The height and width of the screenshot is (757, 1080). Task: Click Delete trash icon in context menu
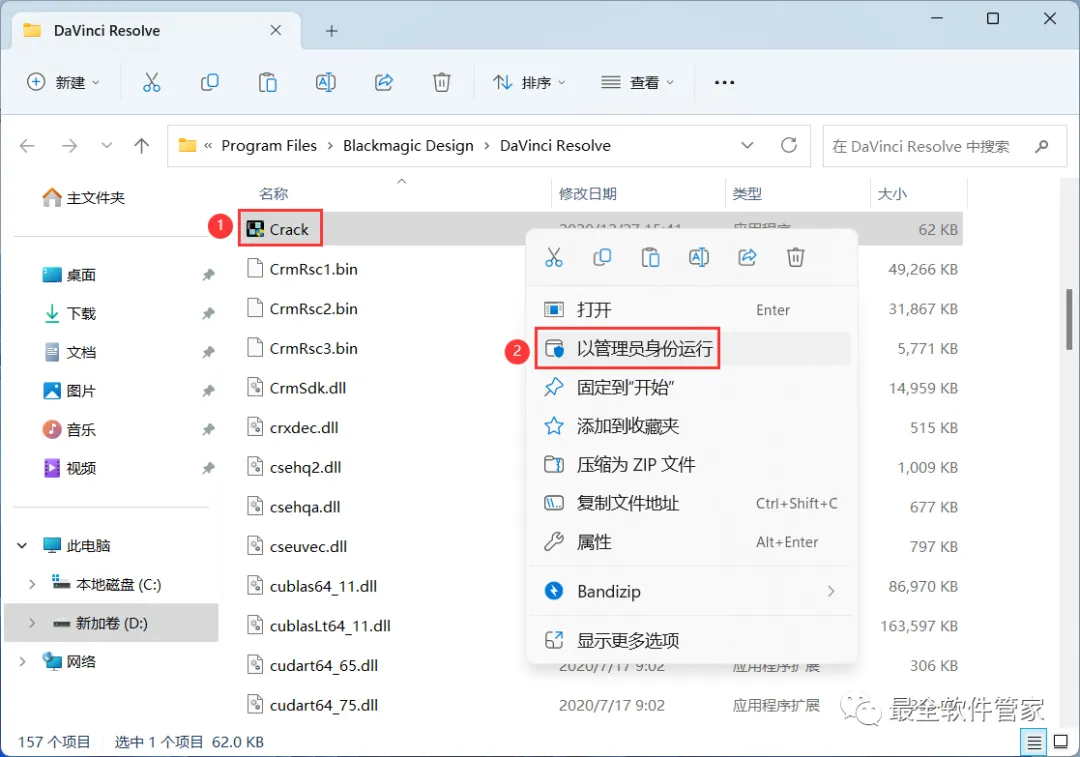point(796,258)
